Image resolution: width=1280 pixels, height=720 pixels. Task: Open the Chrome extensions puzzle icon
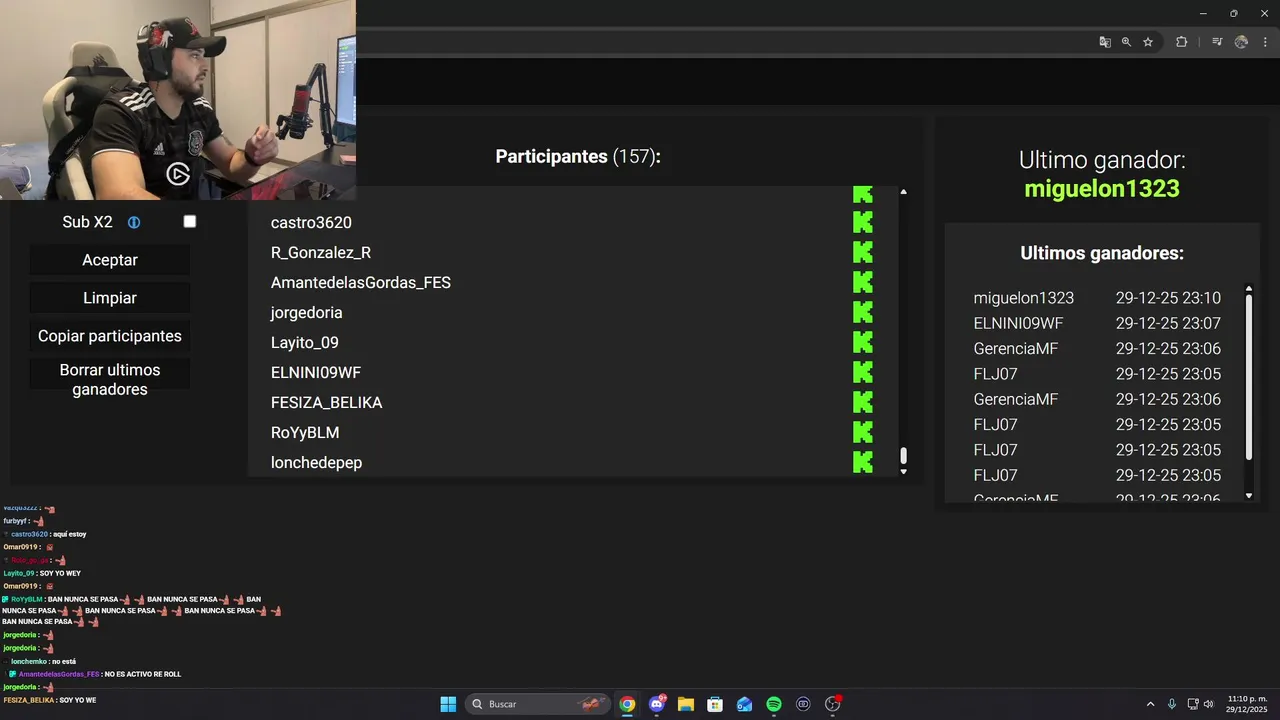(x=1181, y=42)
